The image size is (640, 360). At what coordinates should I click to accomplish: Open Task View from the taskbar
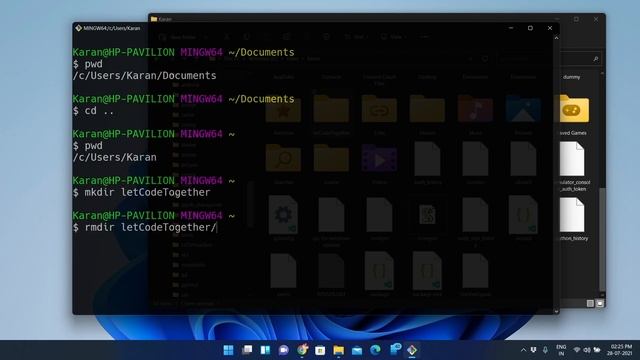(x=247, y=350)
